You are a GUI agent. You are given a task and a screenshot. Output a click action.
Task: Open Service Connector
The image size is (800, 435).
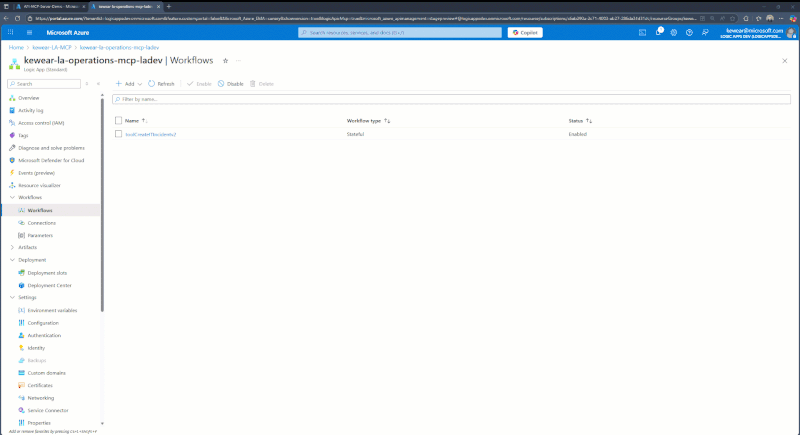click(x=48, y=410)
